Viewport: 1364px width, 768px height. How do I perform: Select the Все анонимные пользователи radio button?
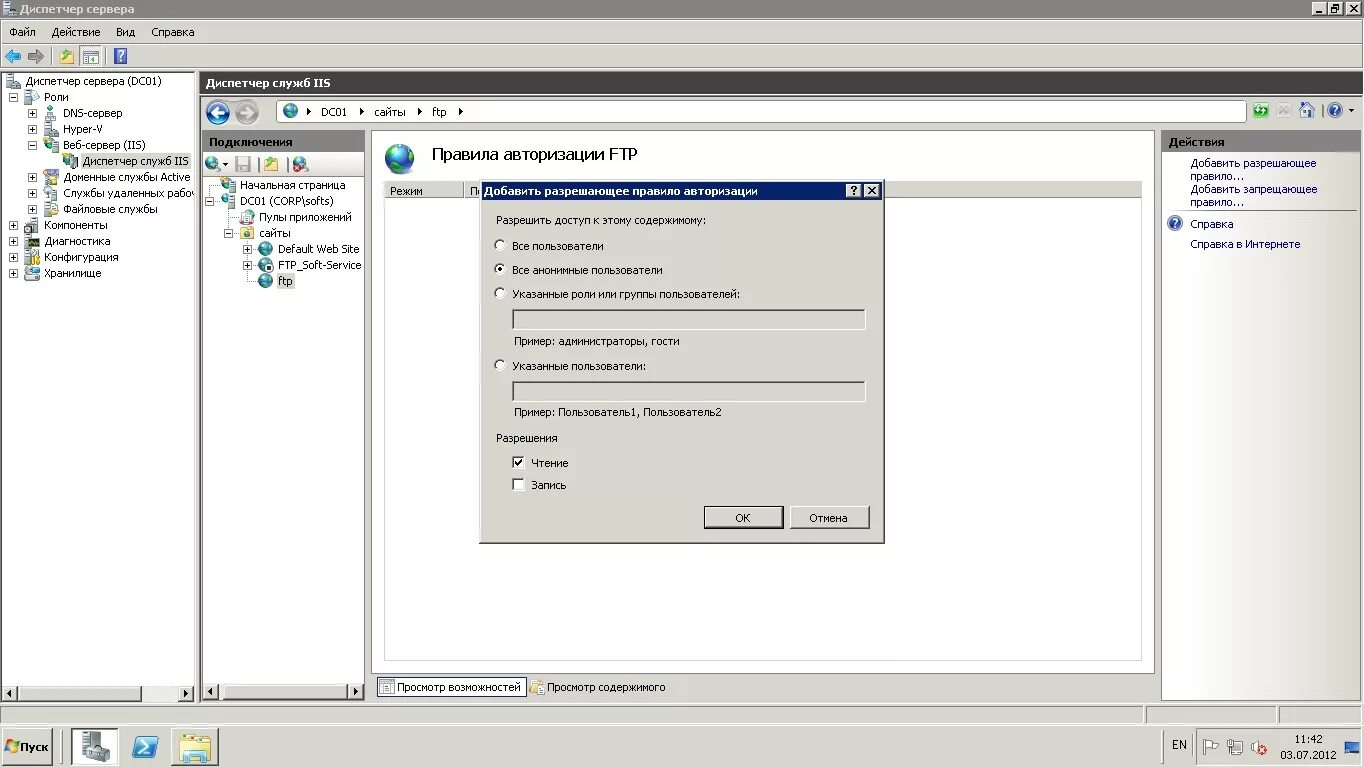coord(500,269)
